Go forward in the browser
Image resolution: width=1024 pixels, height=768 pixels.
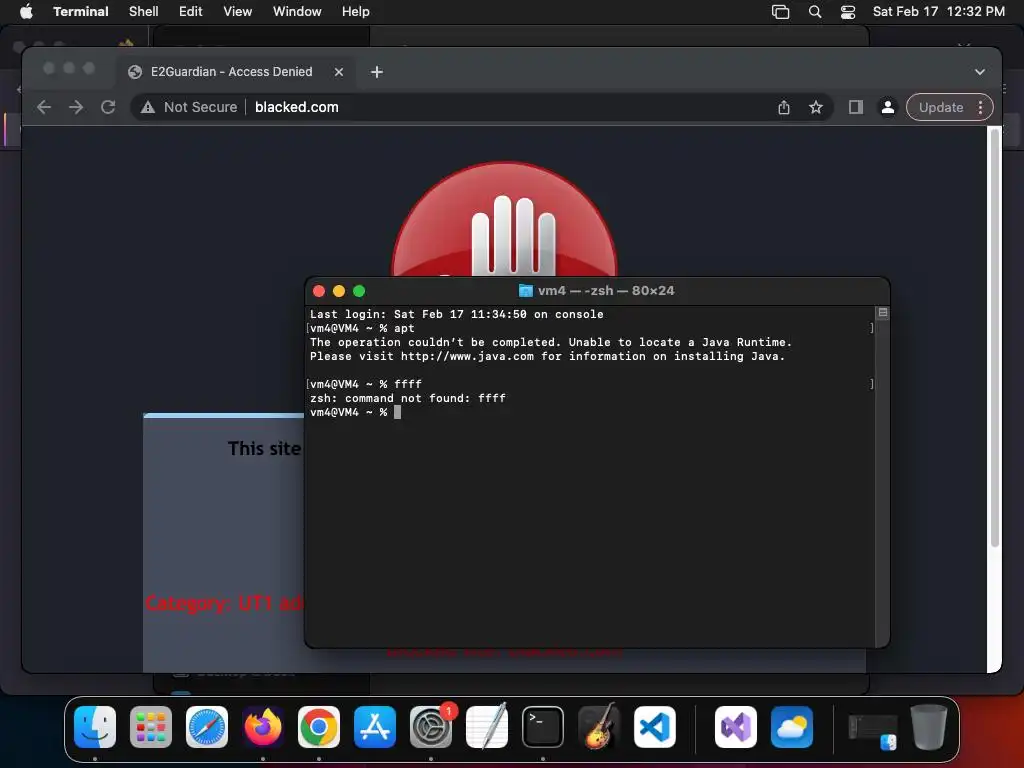(x=76, y=107)
